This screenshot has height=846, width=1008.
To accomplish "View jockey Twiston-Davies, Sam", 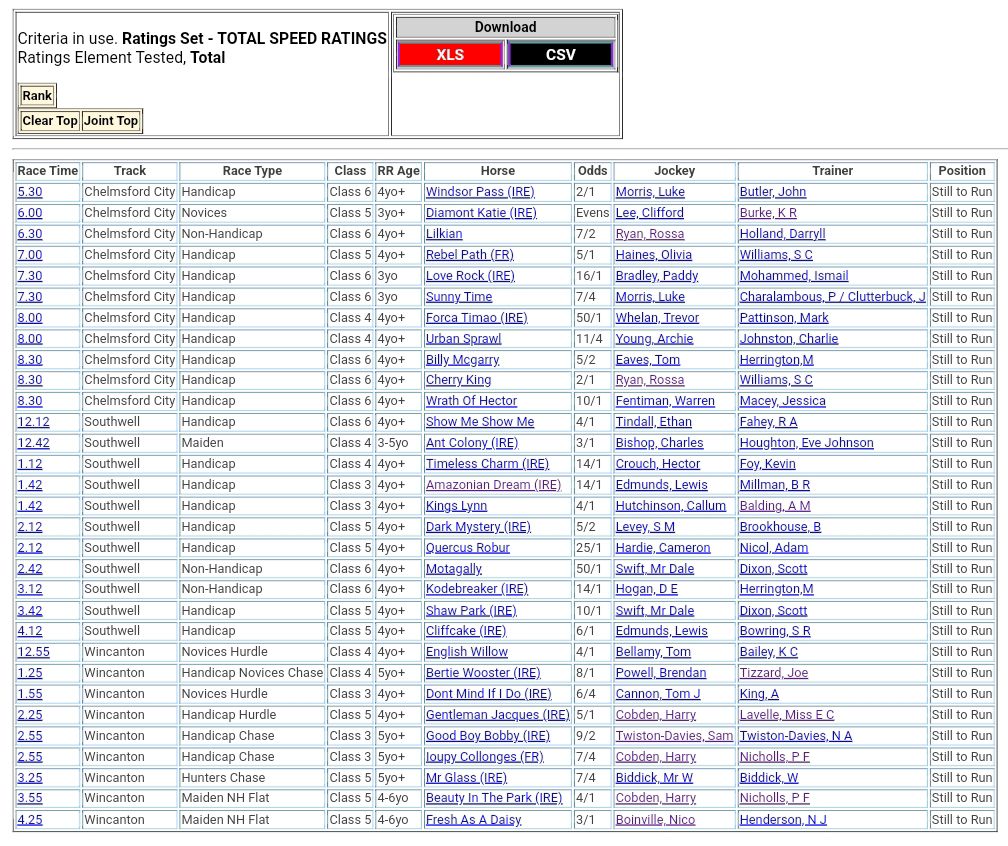I will coord(674,736).
